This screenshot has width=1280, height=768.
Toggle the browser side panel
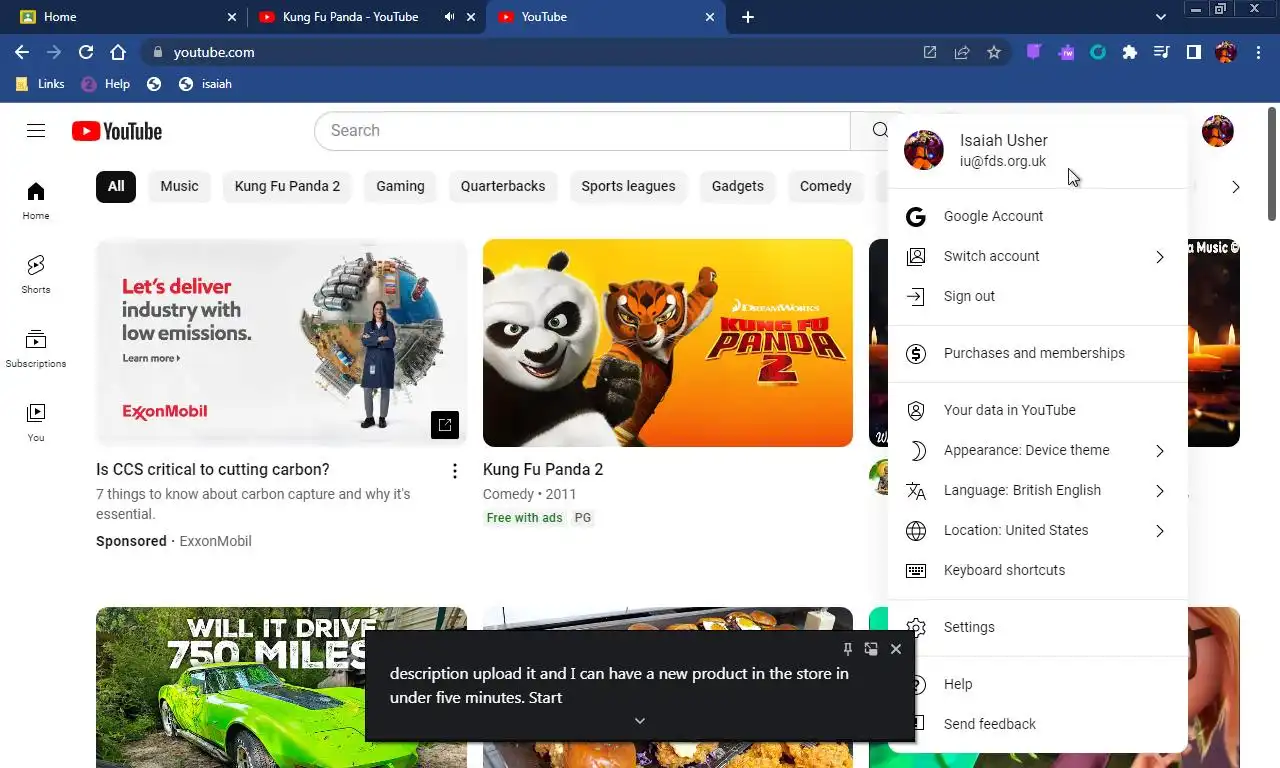(x=1194, y=52)
